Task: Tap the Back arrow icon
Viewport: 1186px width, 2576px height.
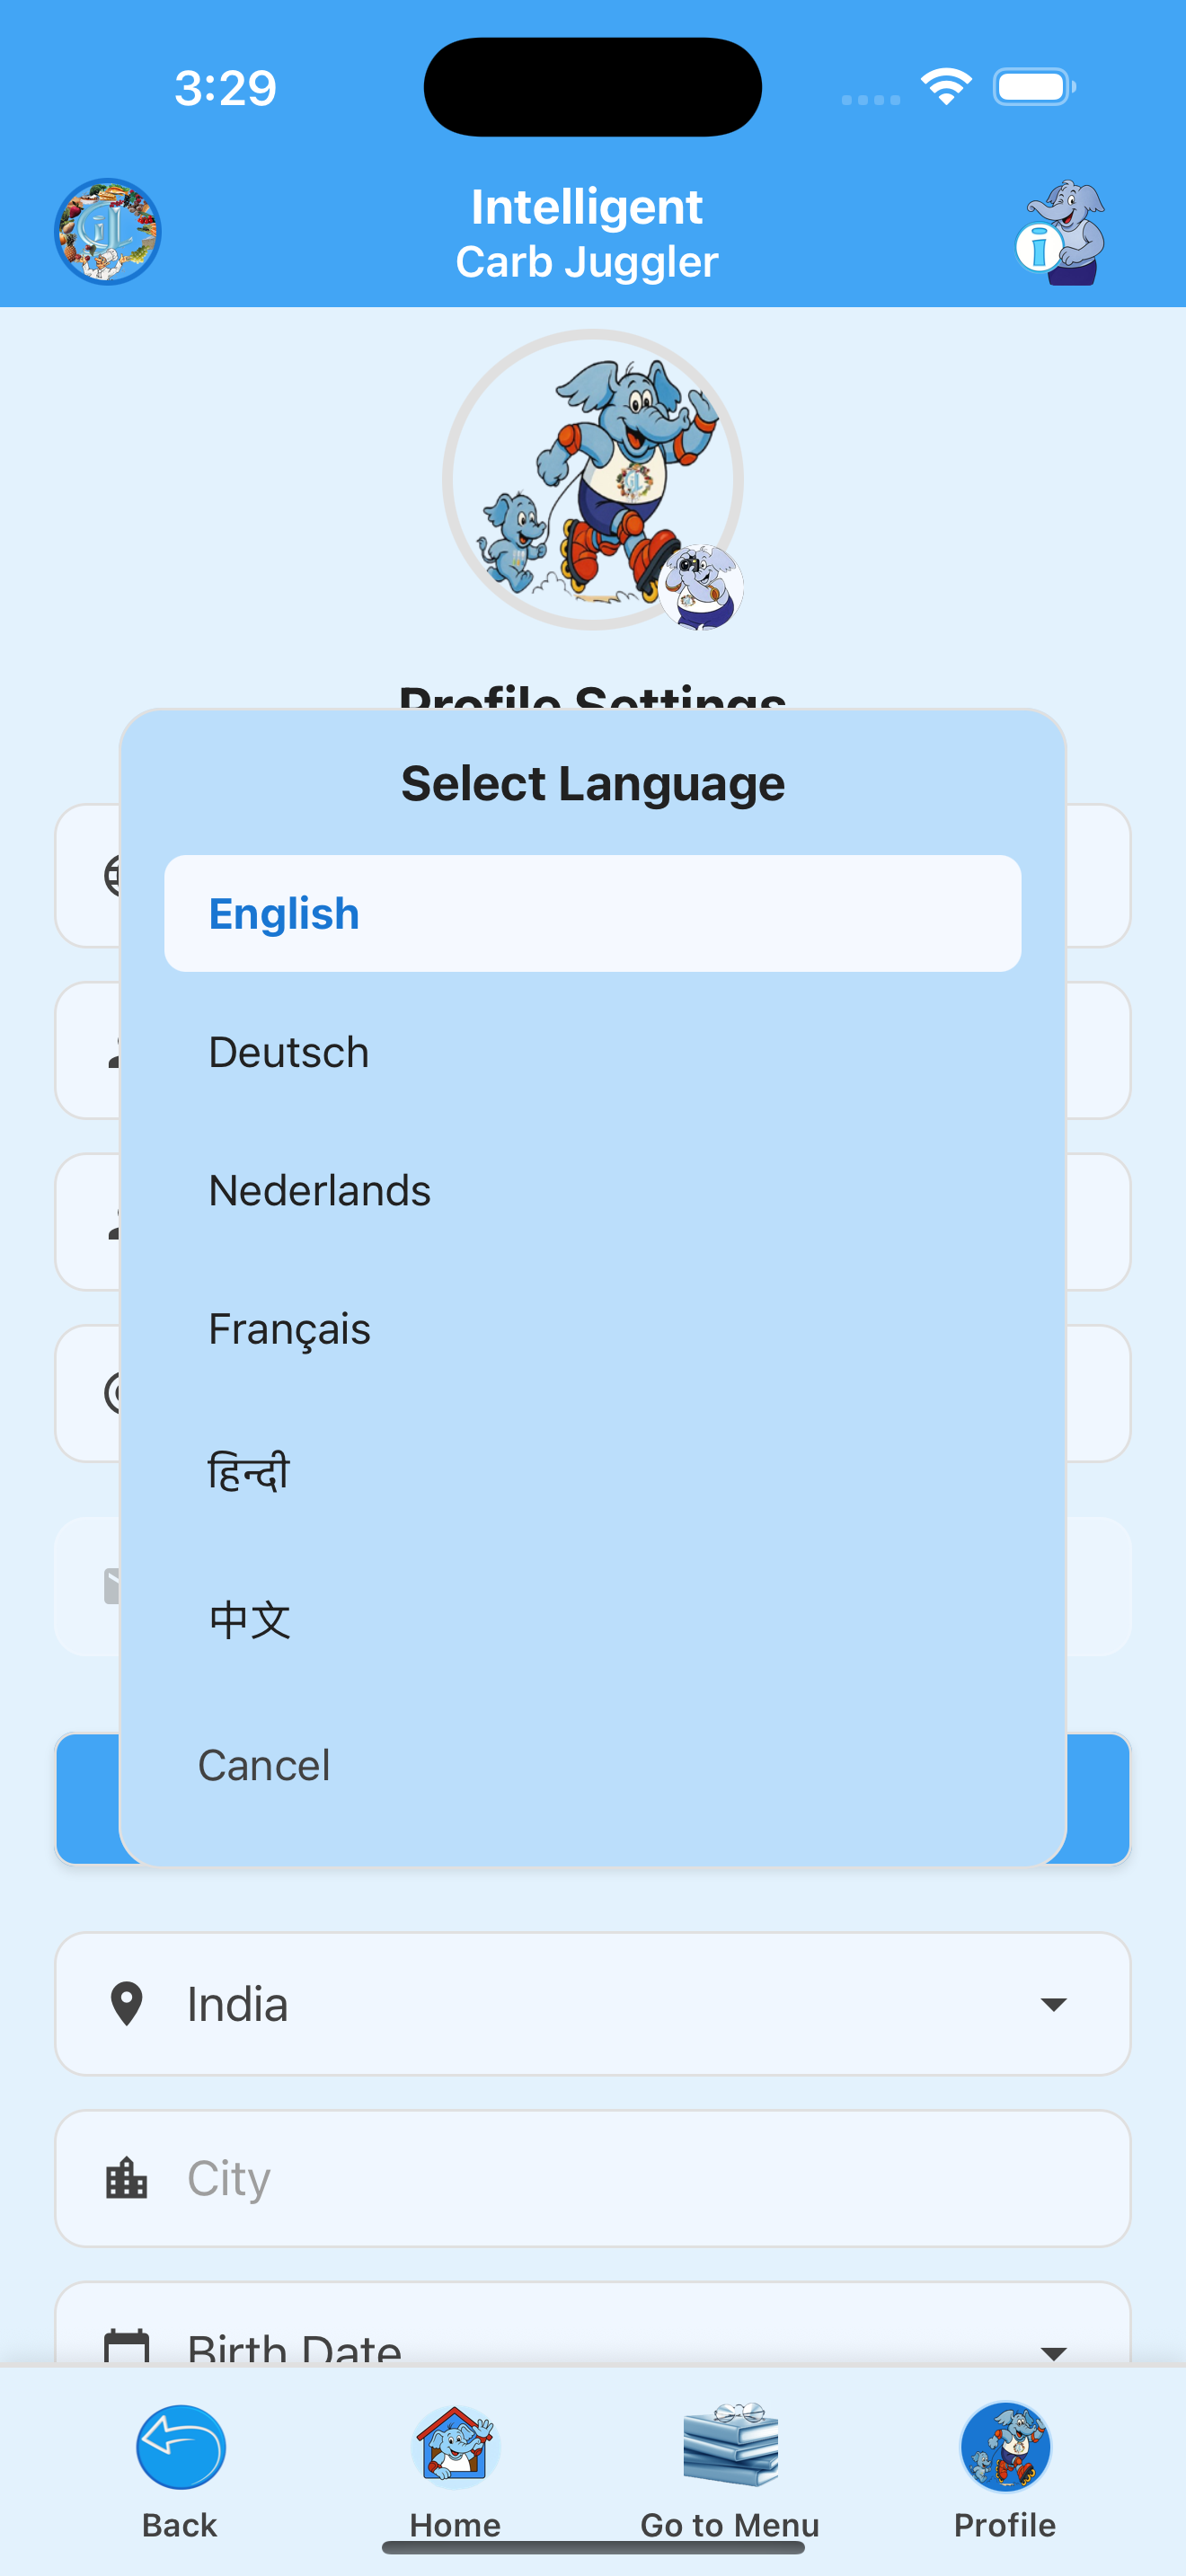Action: [x=180, y=2447]
